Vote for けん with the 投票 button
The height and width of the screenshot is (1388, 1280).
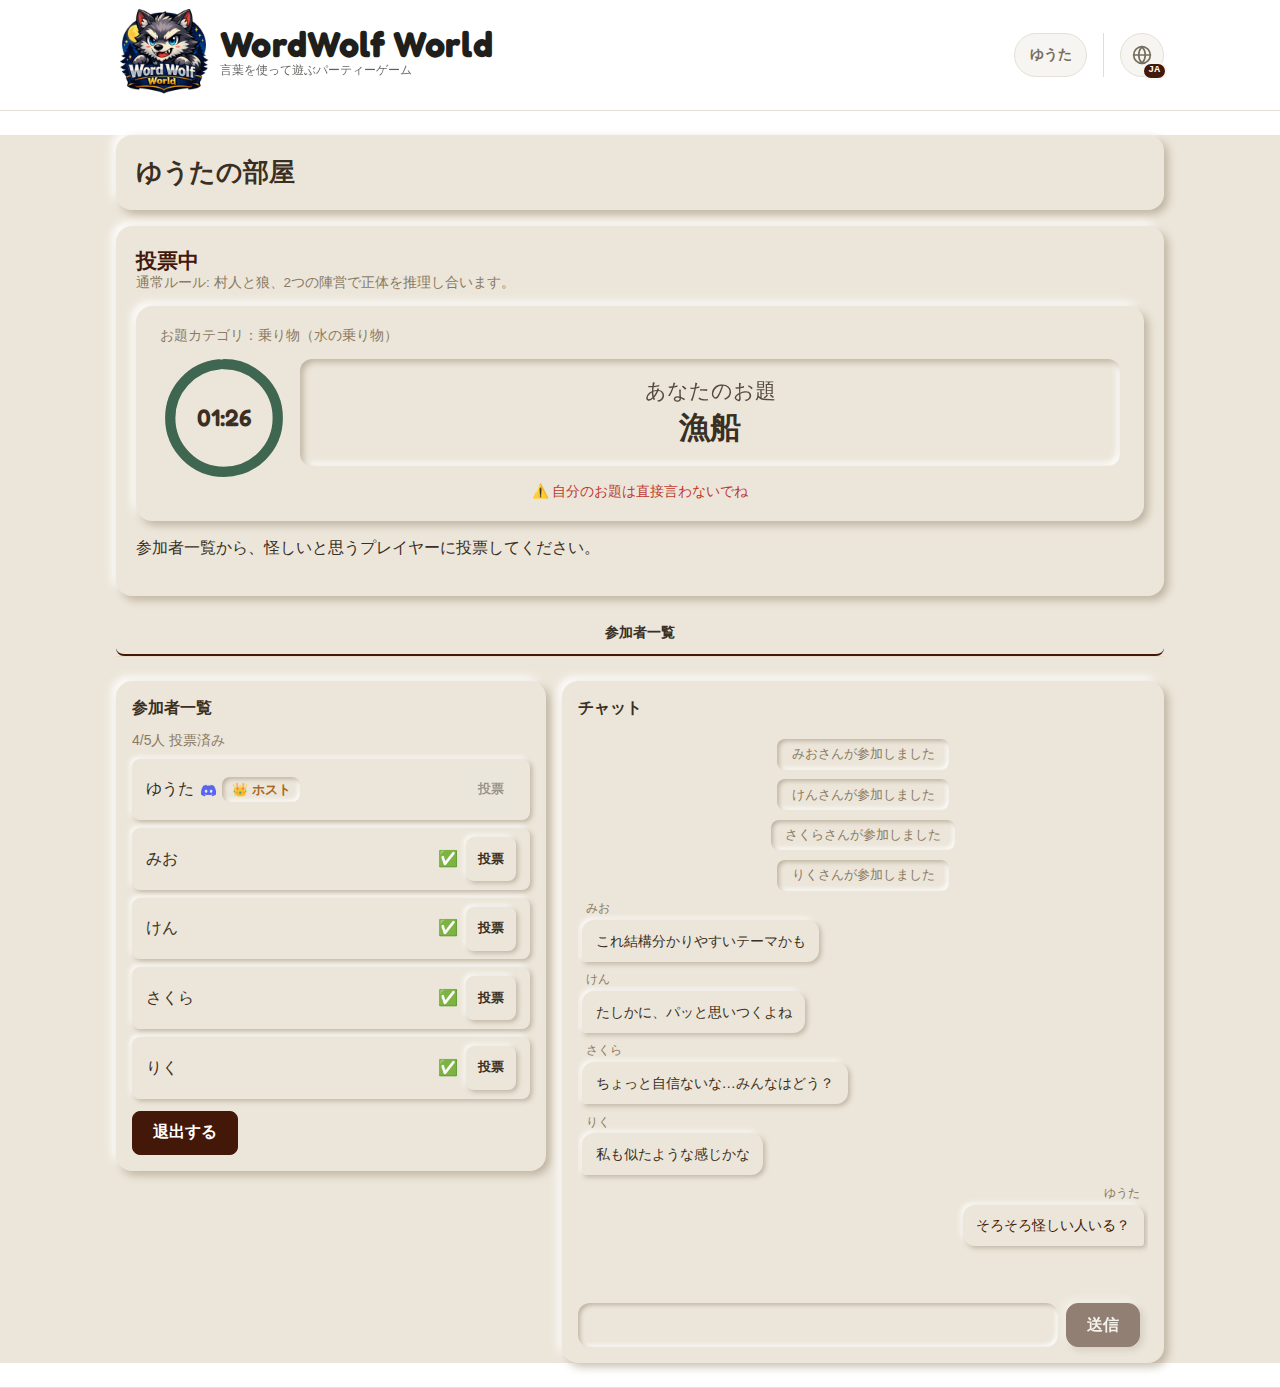click(x=491, y=928)
